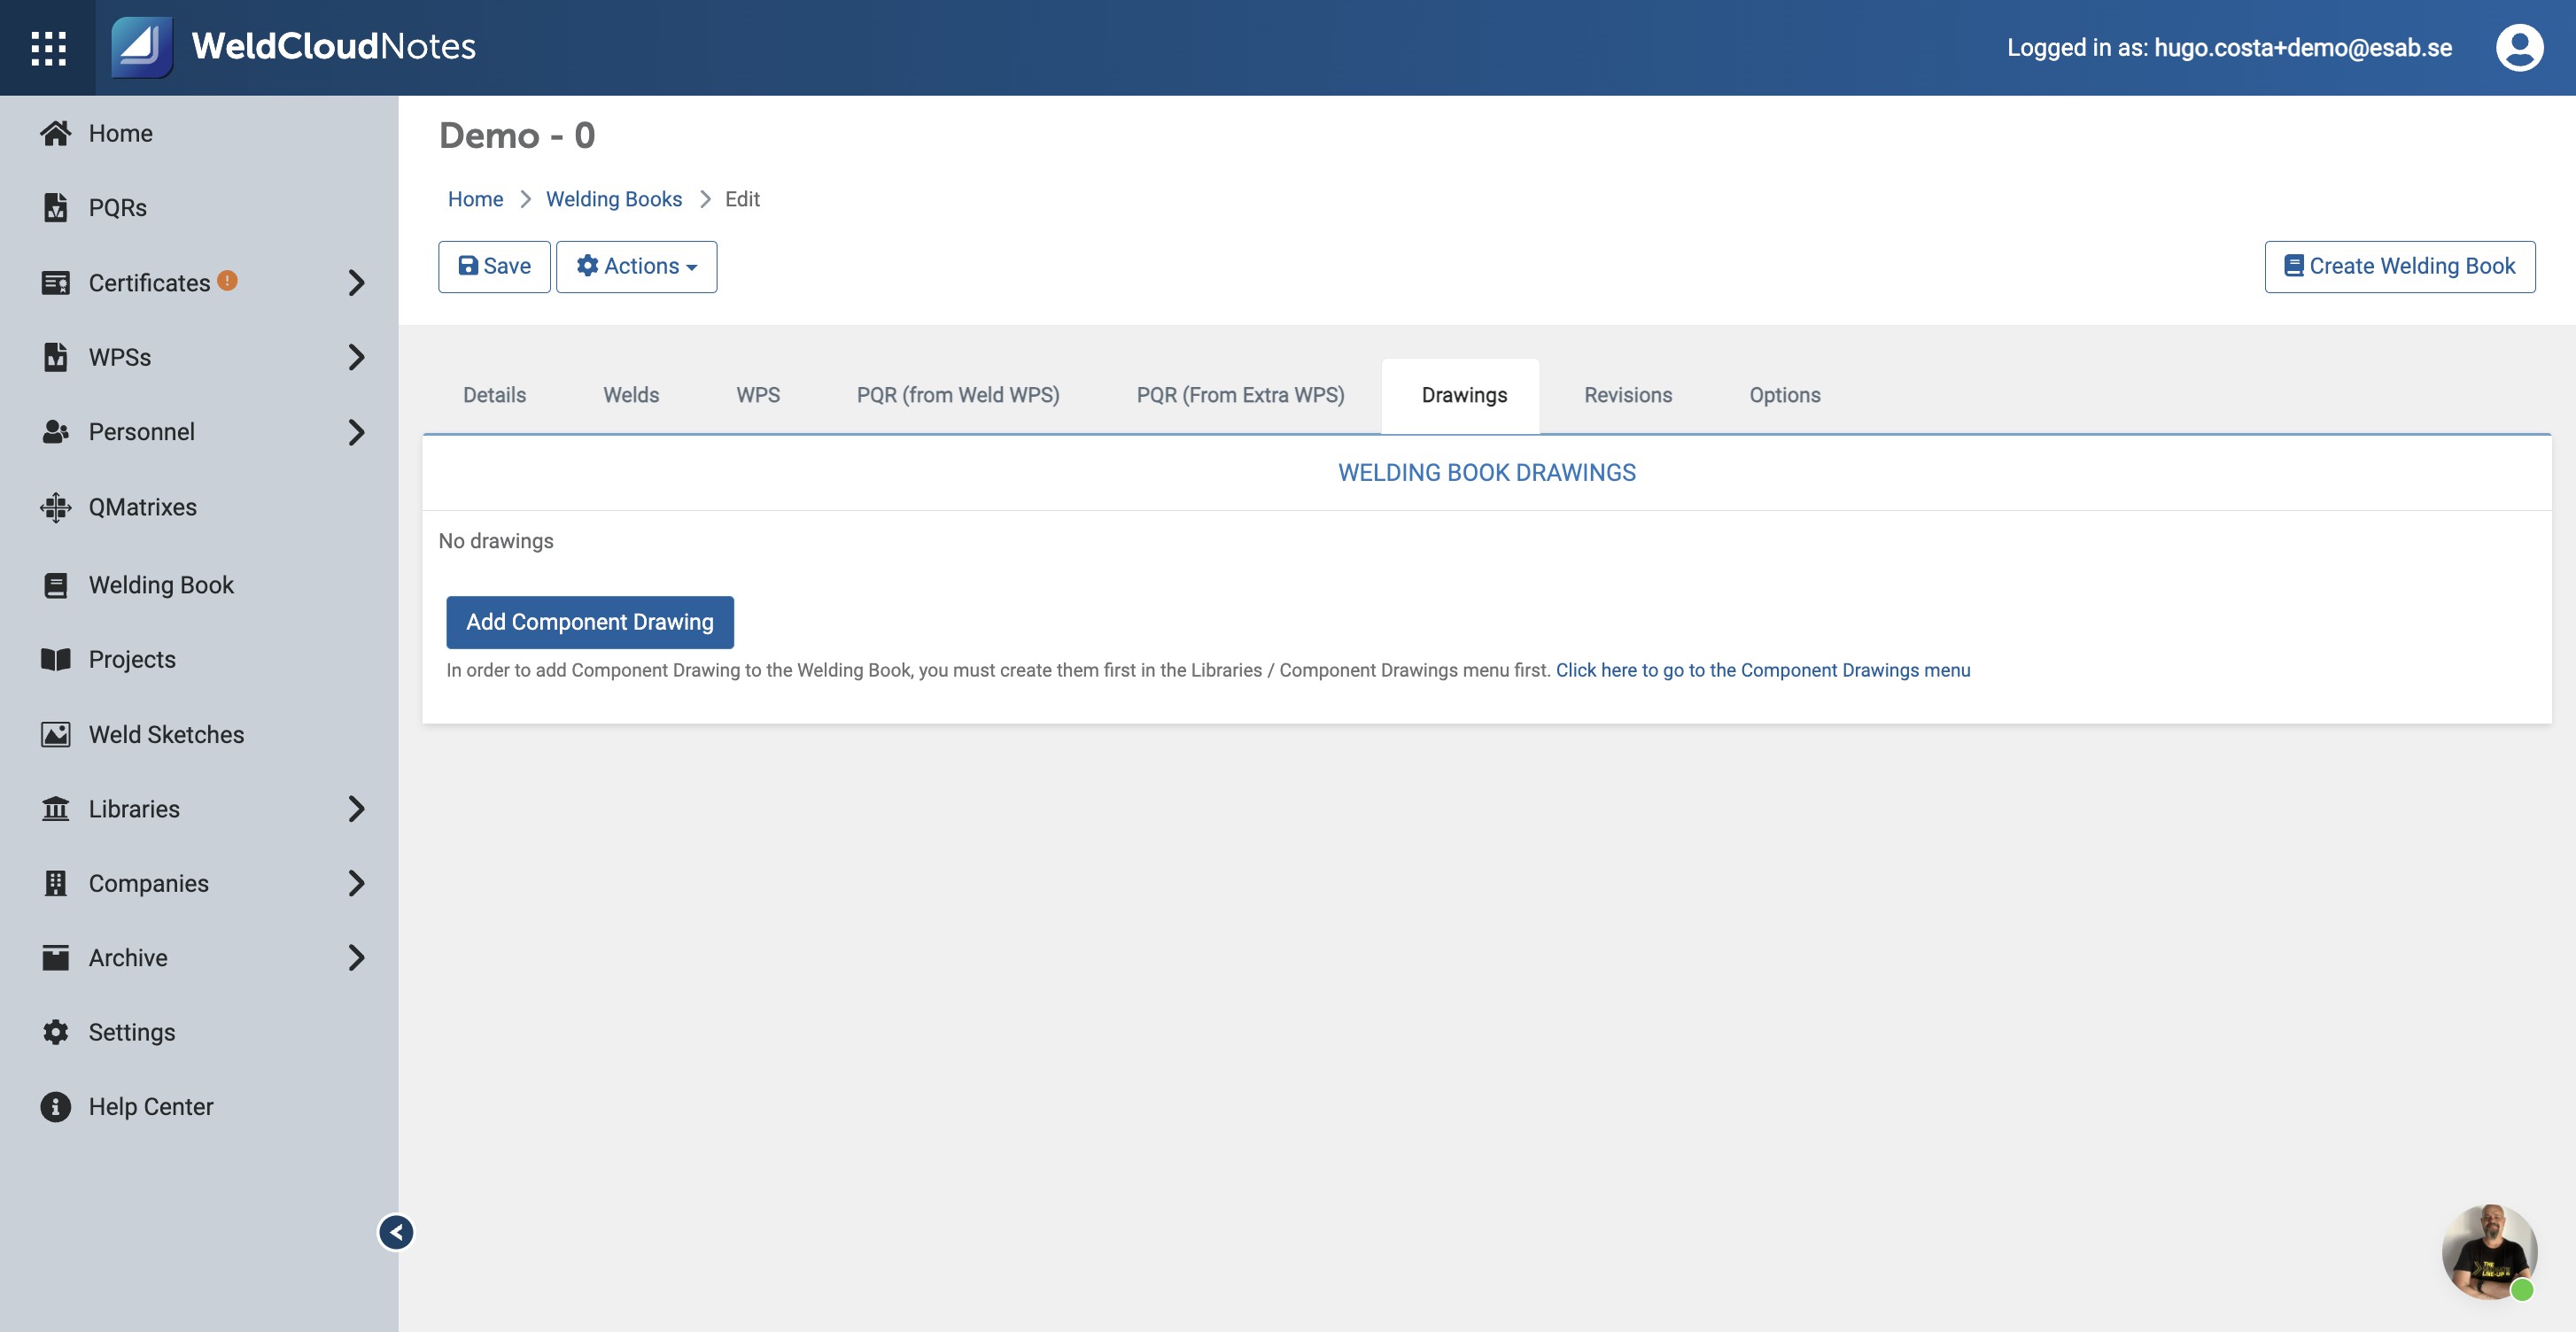
Task: Follow the Component Drawings menu link
Action: pyautogui.click(x=1762, y=670)
